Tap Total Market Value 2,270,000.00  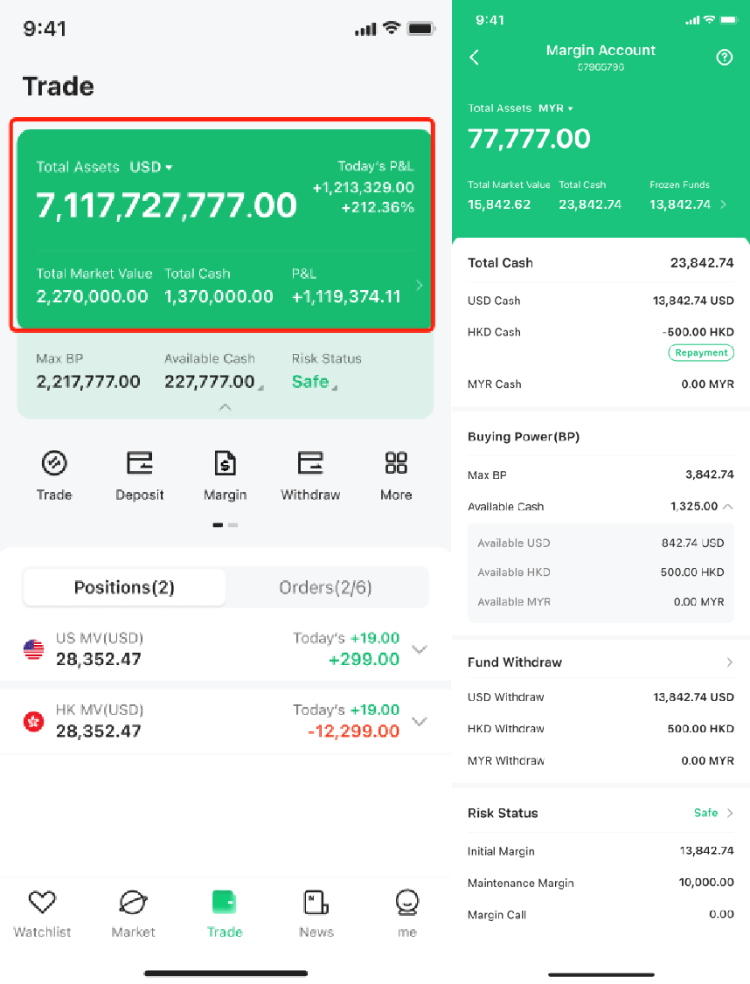tap(92, 296)
